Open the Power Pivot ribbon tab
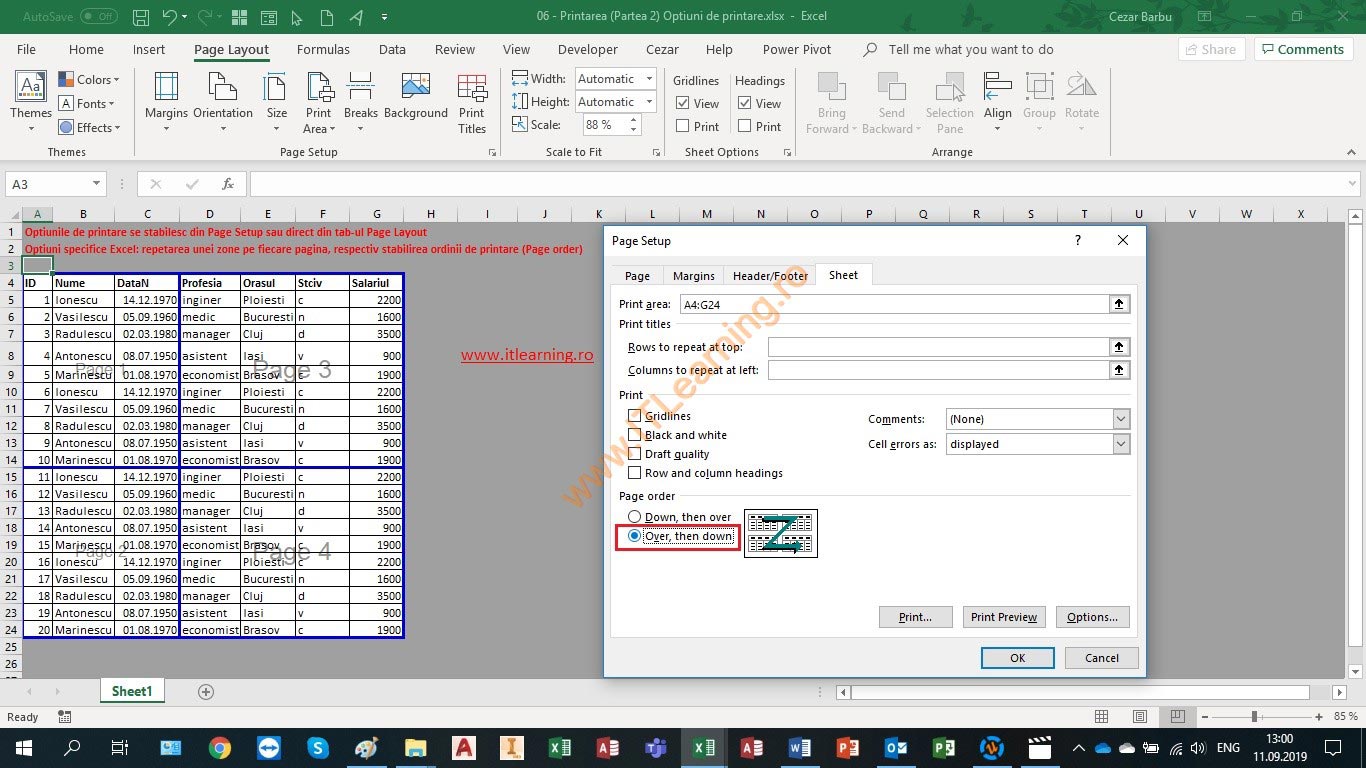The width and height of the screenshot is (1366, 768). (x=797, y=49)
